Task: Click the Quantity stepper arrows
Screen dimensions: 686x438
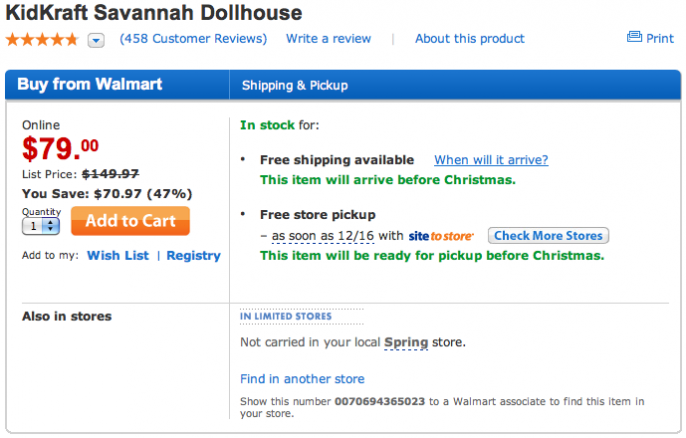Action: tap(51, 226)
